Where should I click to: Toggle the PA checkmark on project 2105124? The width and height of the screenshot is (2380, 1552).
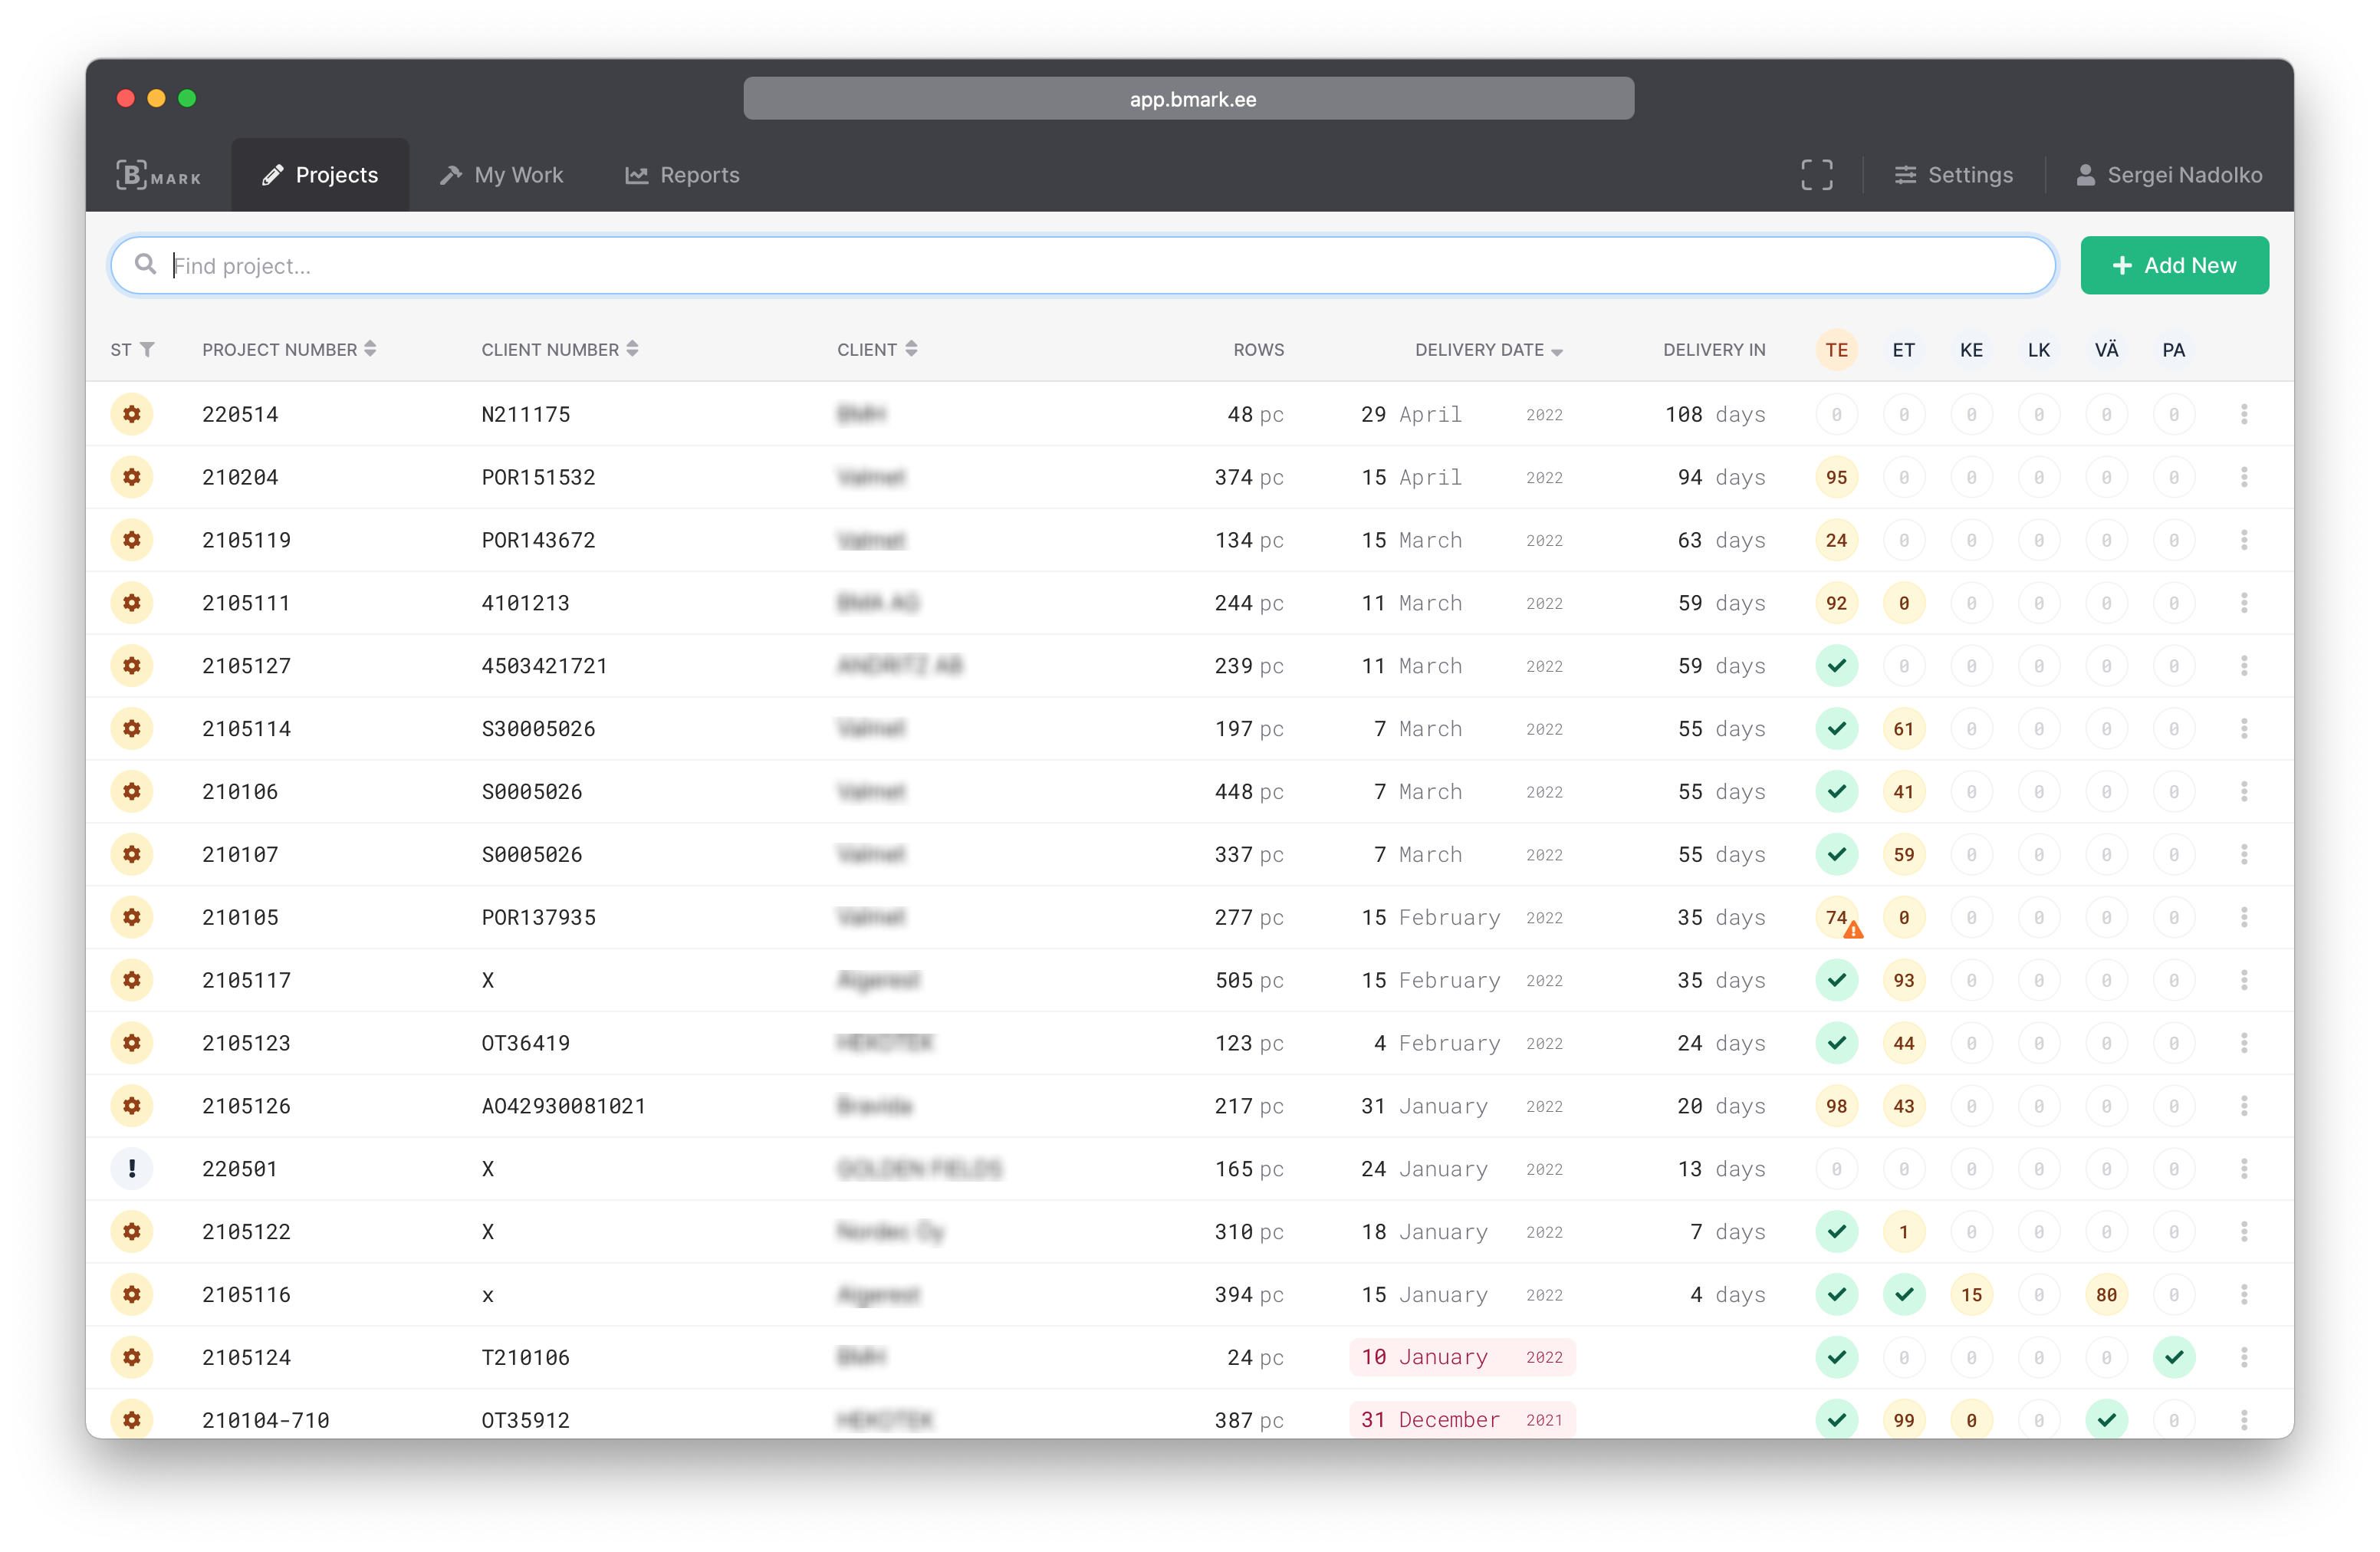click(2174, 1358)
